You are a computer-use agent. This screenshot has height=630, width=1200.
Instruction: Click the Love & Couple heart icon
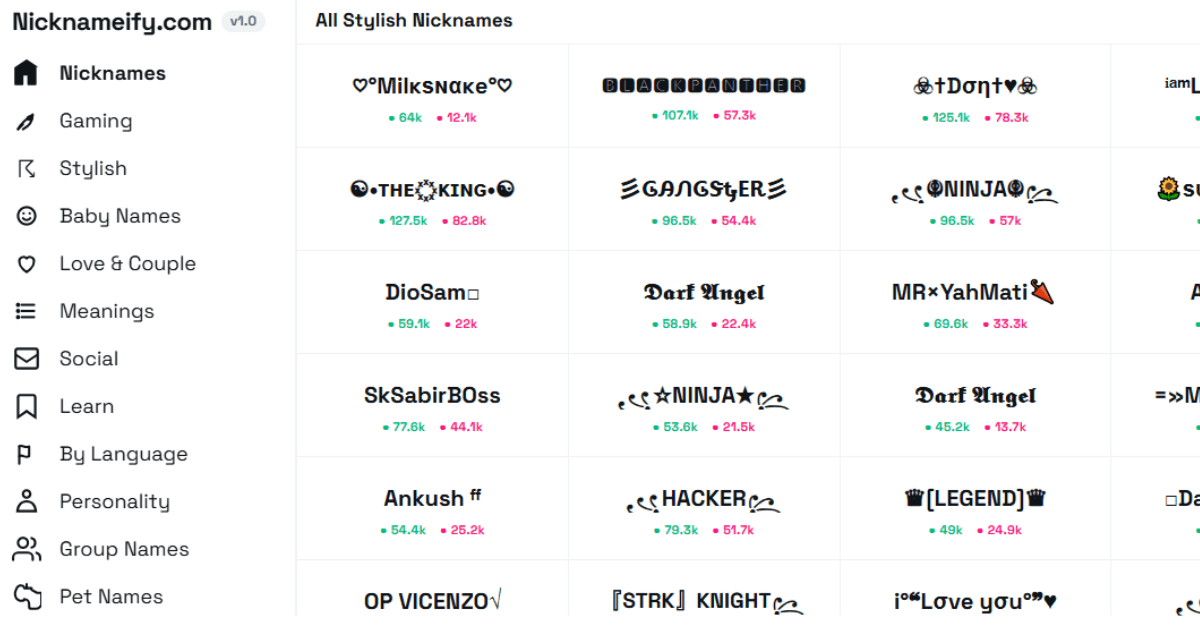(26, 264)
